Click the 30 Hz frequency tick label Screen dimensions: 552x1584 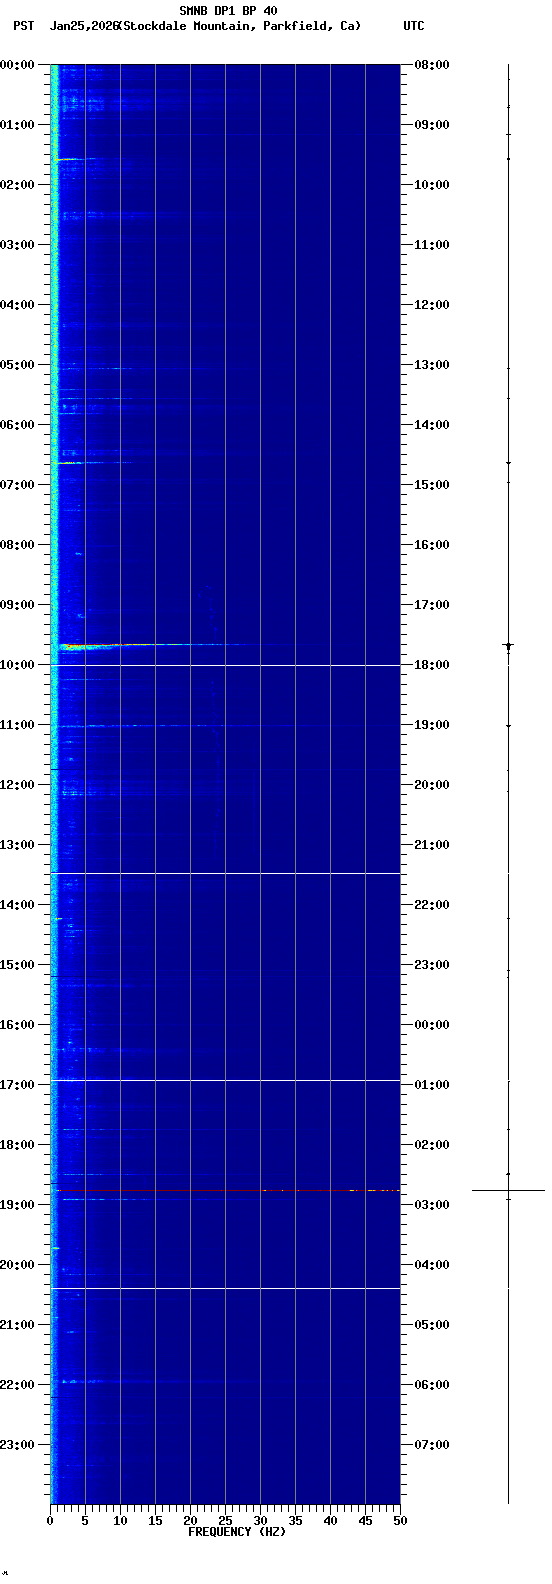point(260,1521)
